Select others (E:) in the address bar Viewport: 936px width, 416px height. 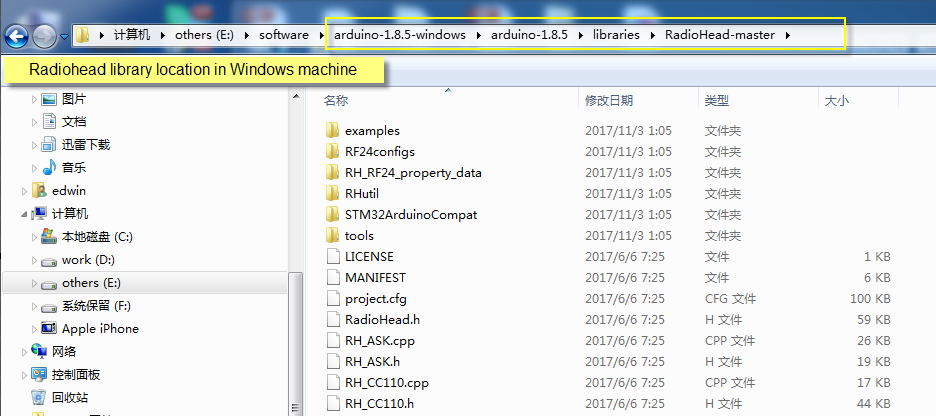[x=202, y=35]
